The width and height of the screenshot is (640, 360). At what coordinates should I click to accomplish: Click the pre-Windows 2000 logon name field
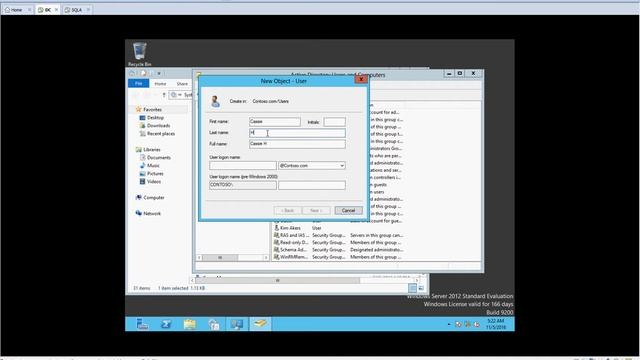click(312, 185)
